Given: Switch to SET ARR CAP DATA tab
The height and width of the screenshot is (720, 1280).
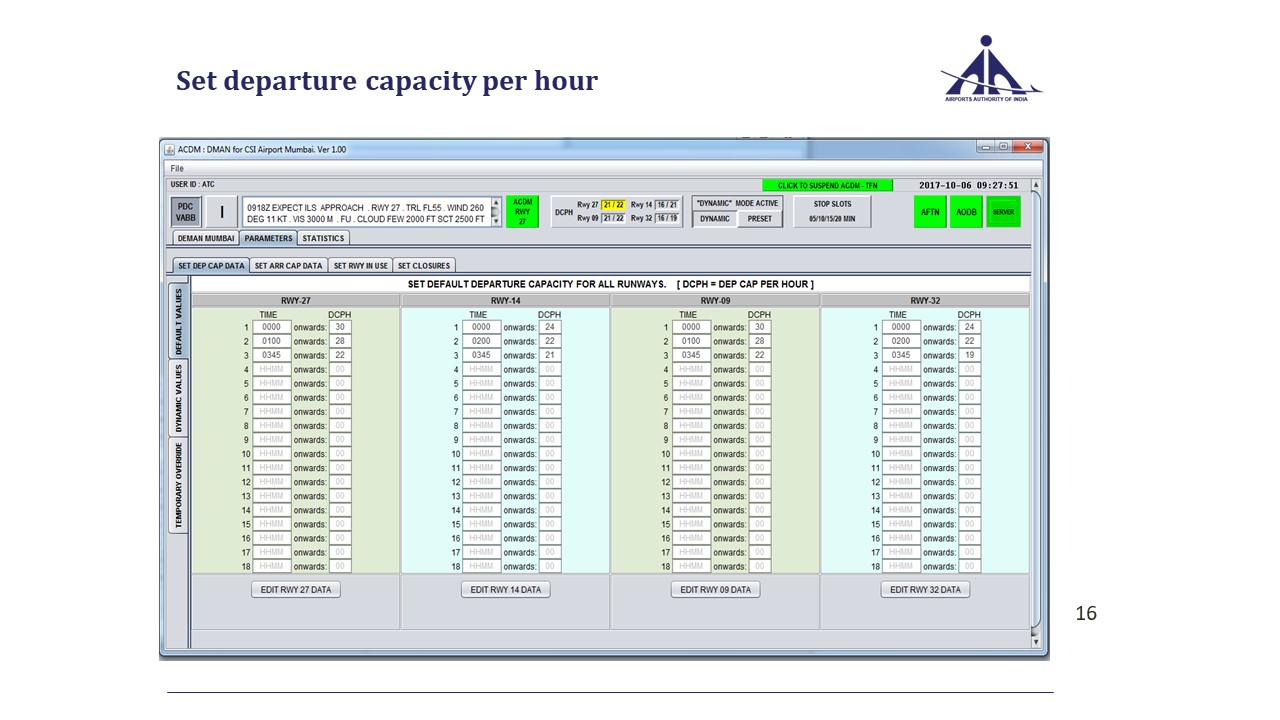Looking at the screenshot, I should 288,265.
